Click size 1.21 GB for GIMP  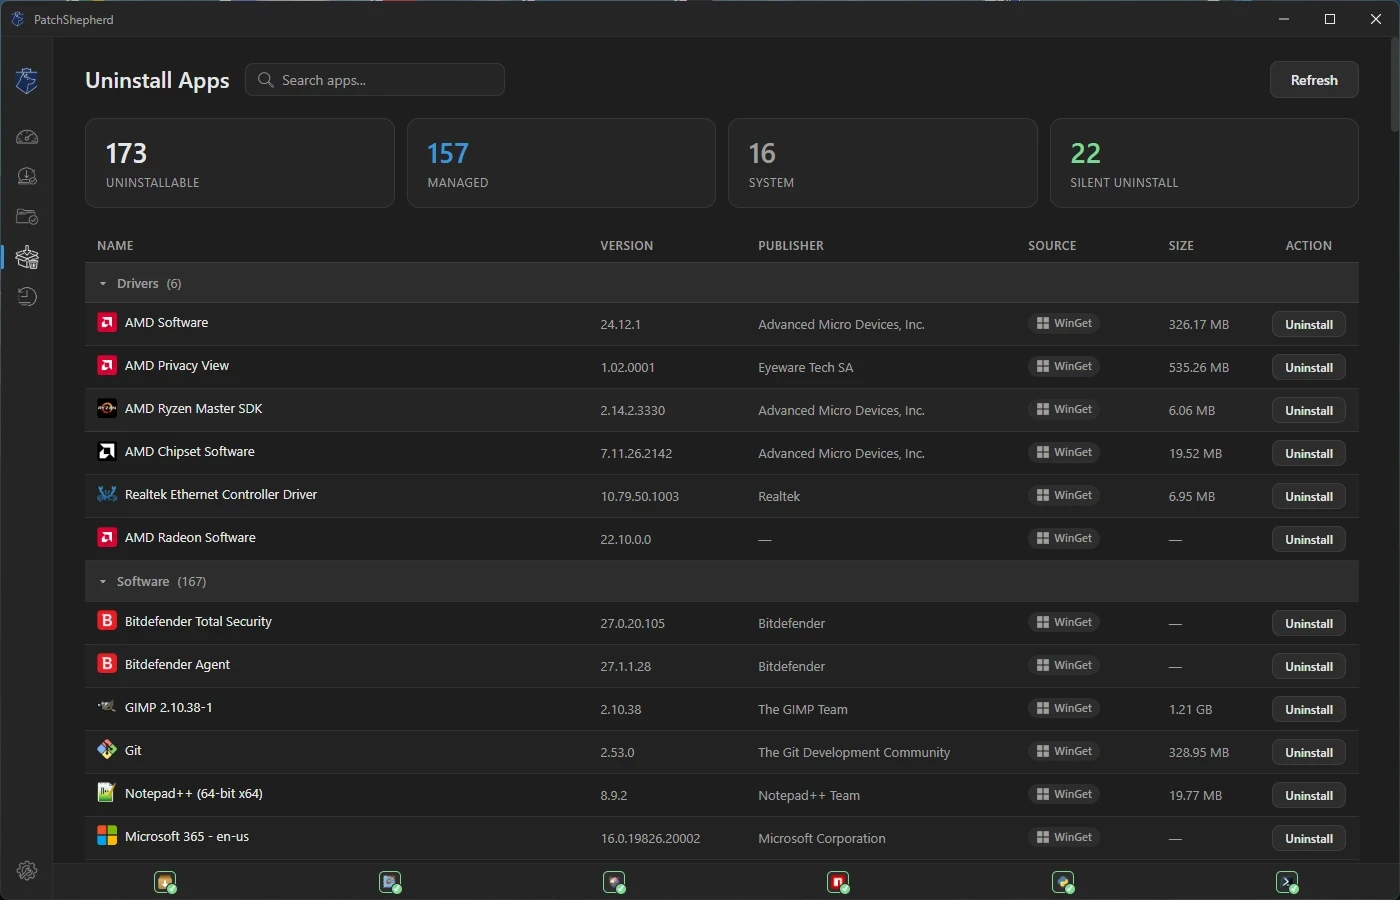click(1190, 710)
